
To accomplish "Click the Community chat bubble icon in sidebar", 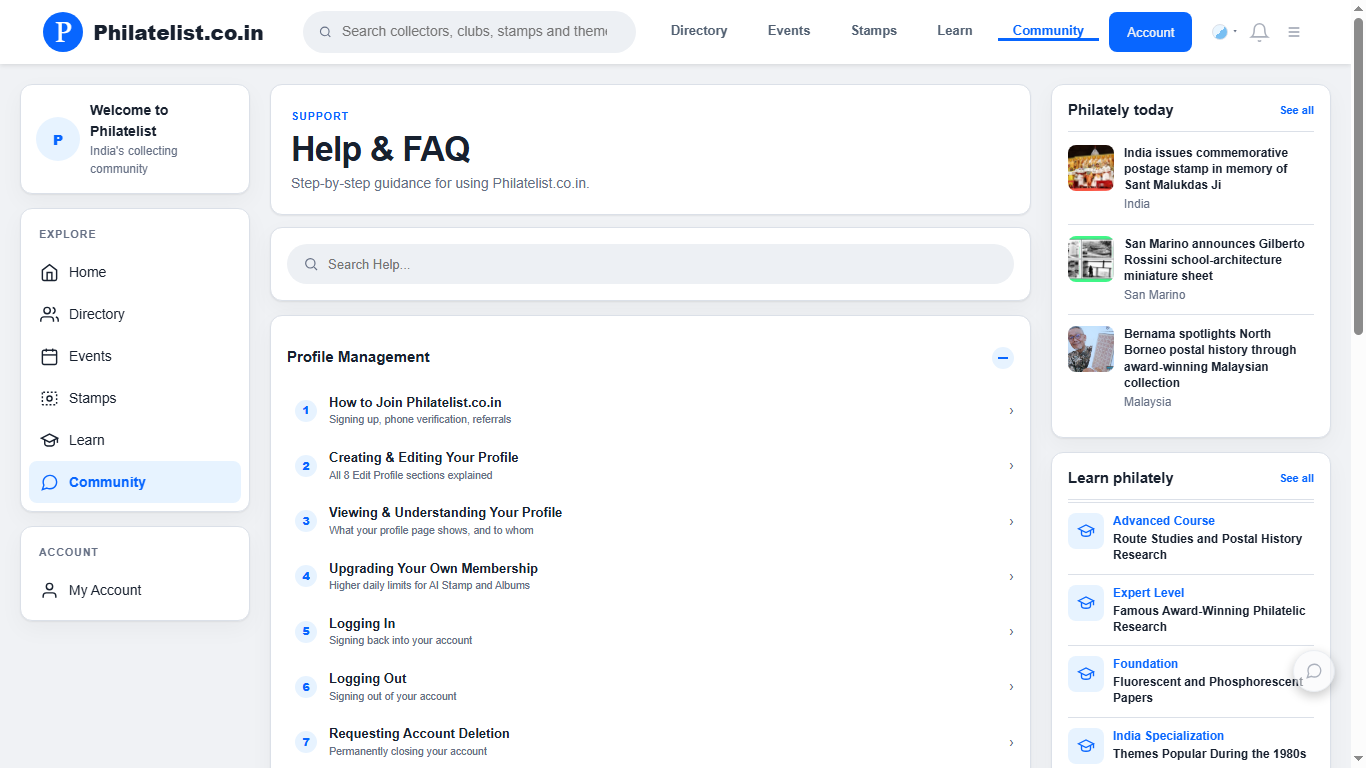I will point(49,482).
